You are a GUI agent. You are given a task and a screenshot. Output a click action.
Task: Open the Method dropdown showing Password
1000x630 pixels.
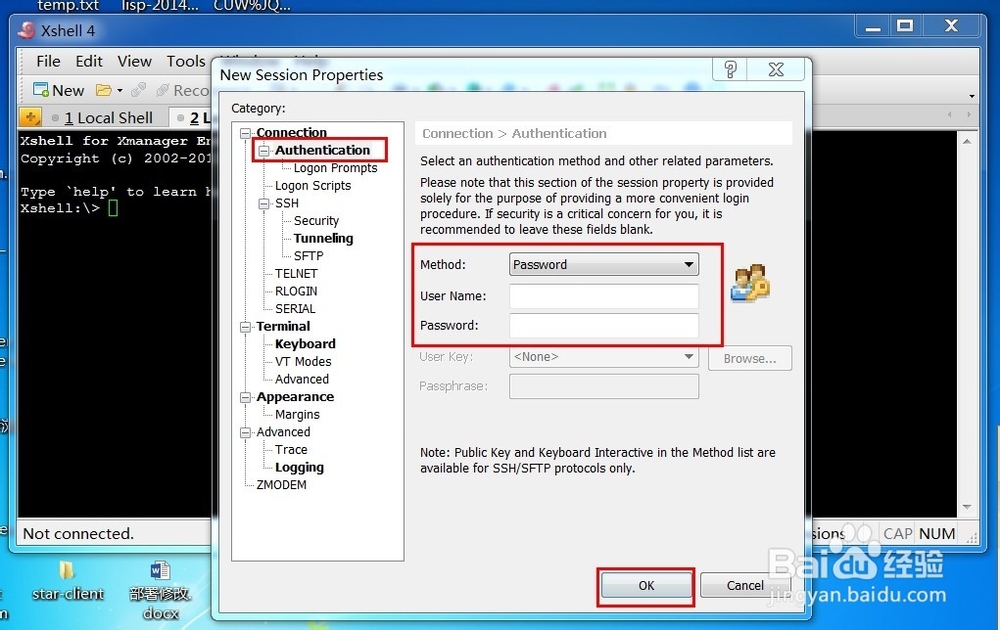pos(603,264)
